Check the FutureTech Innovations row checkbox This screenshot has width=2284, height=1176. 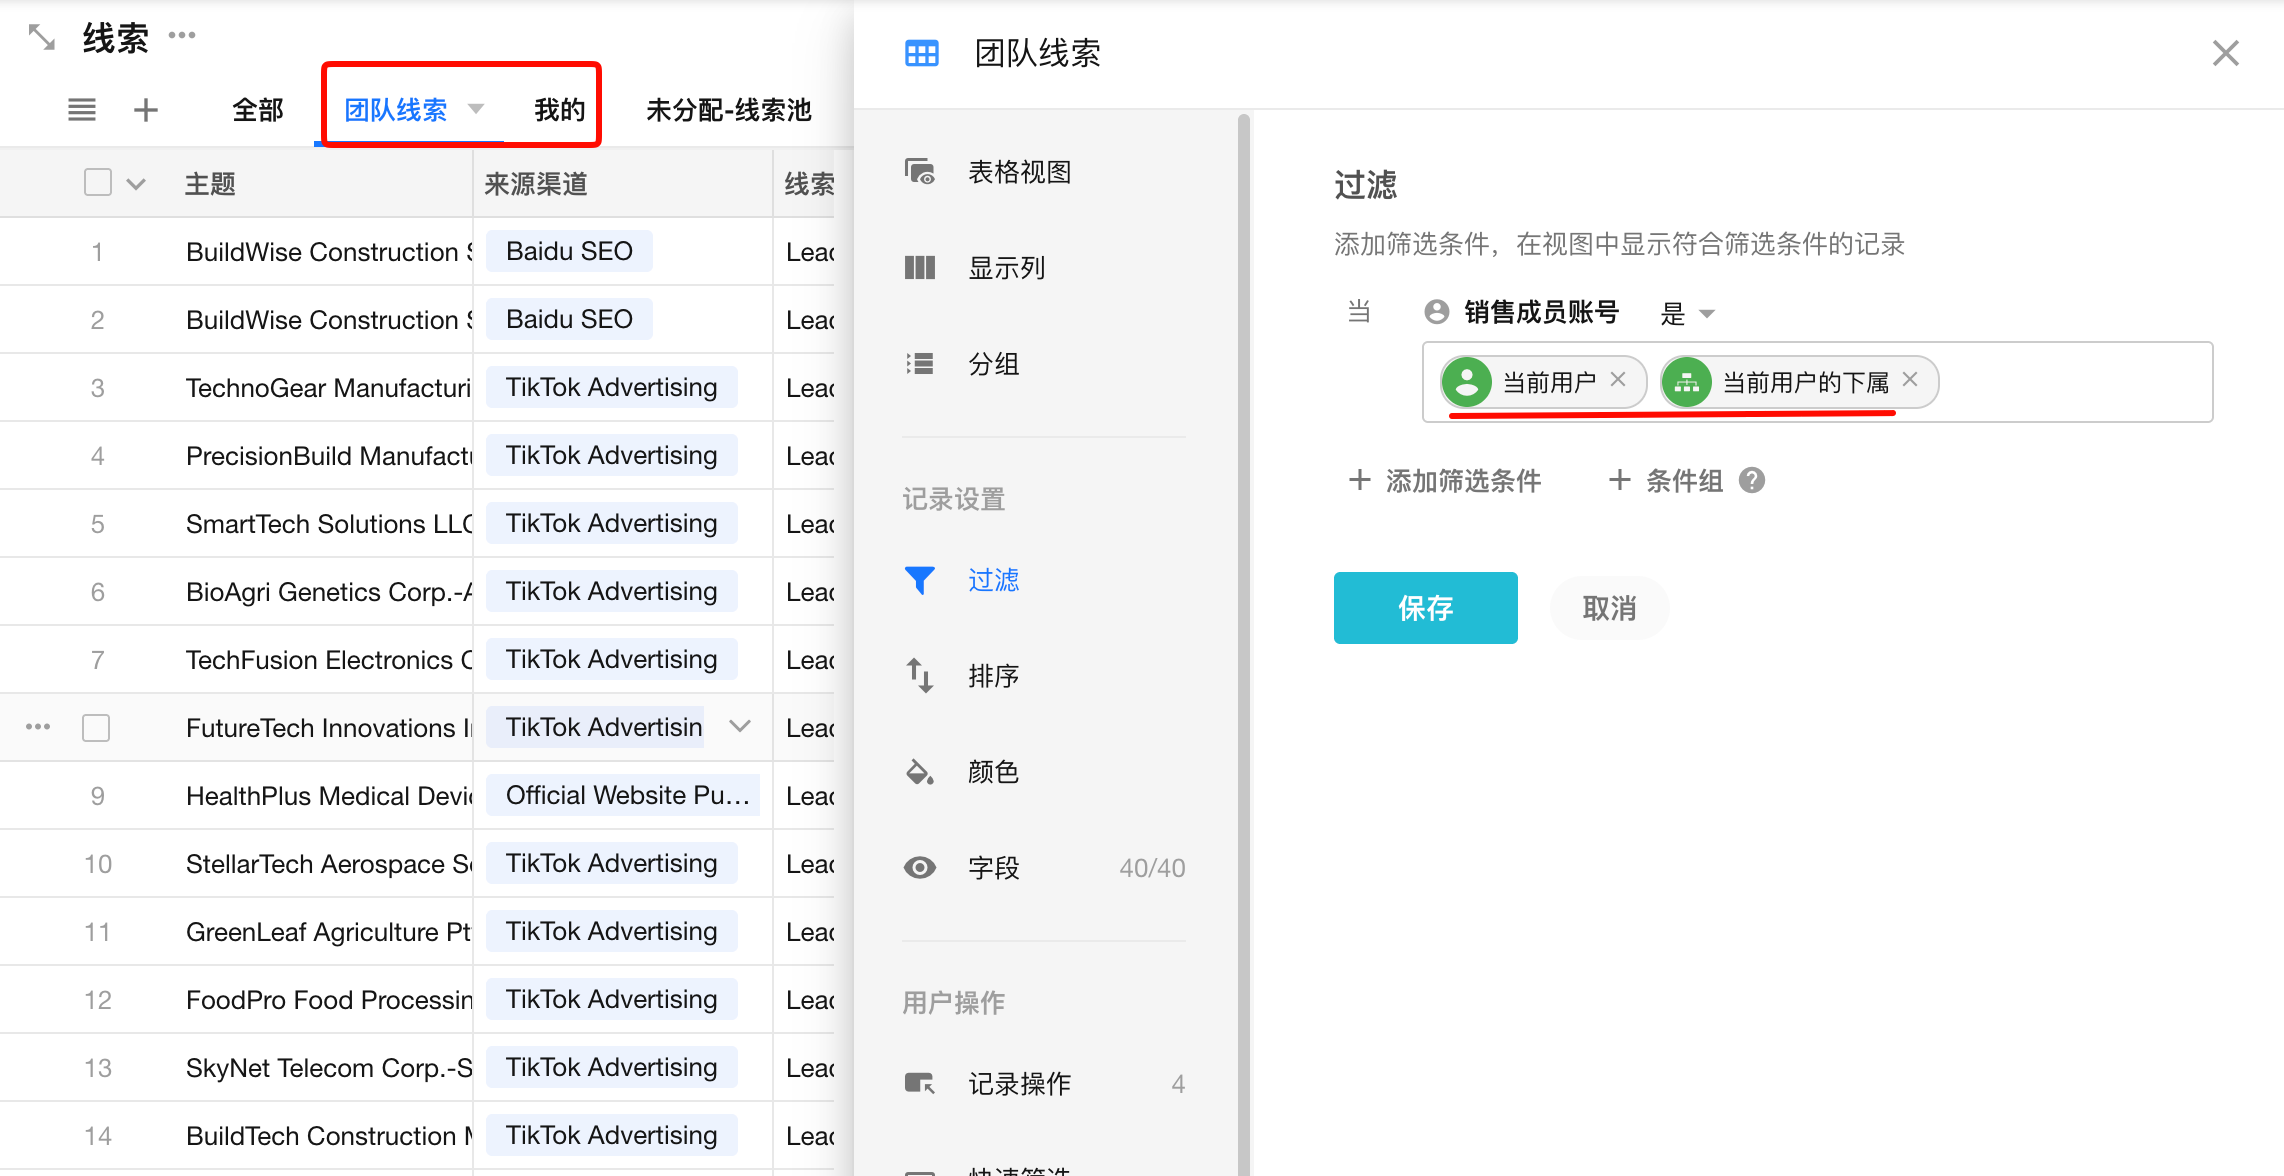[96, 728]
